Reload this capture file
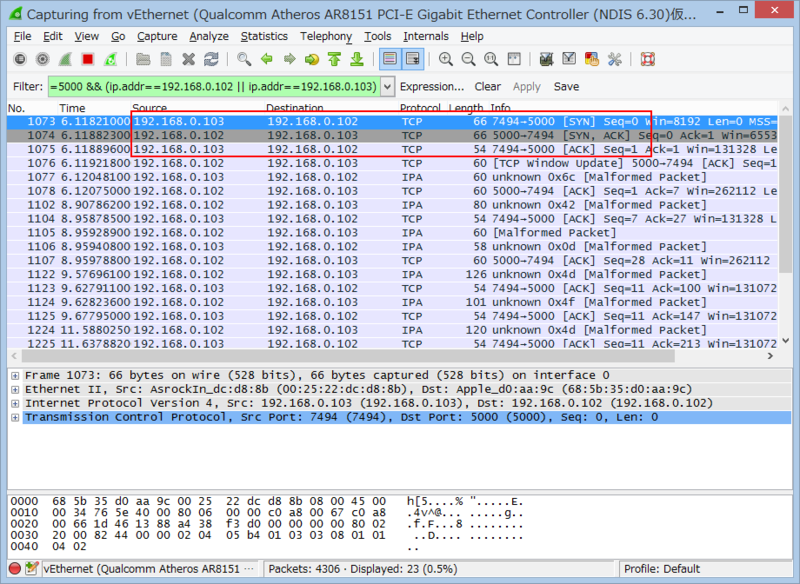The image size is (800, 584). coord(211,59)
